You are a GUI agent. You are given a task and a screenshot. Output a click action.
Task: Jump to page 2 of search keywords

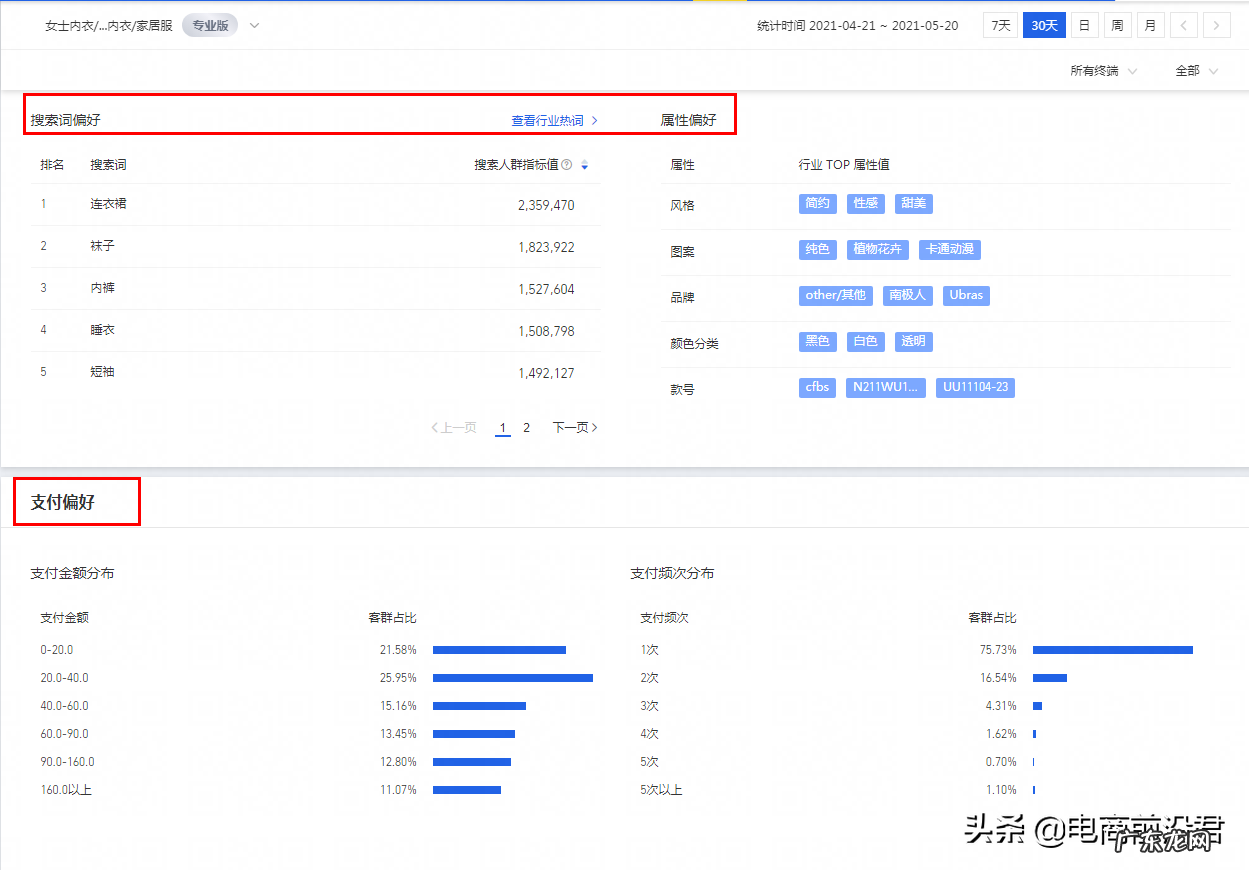(x=526, y=427)
